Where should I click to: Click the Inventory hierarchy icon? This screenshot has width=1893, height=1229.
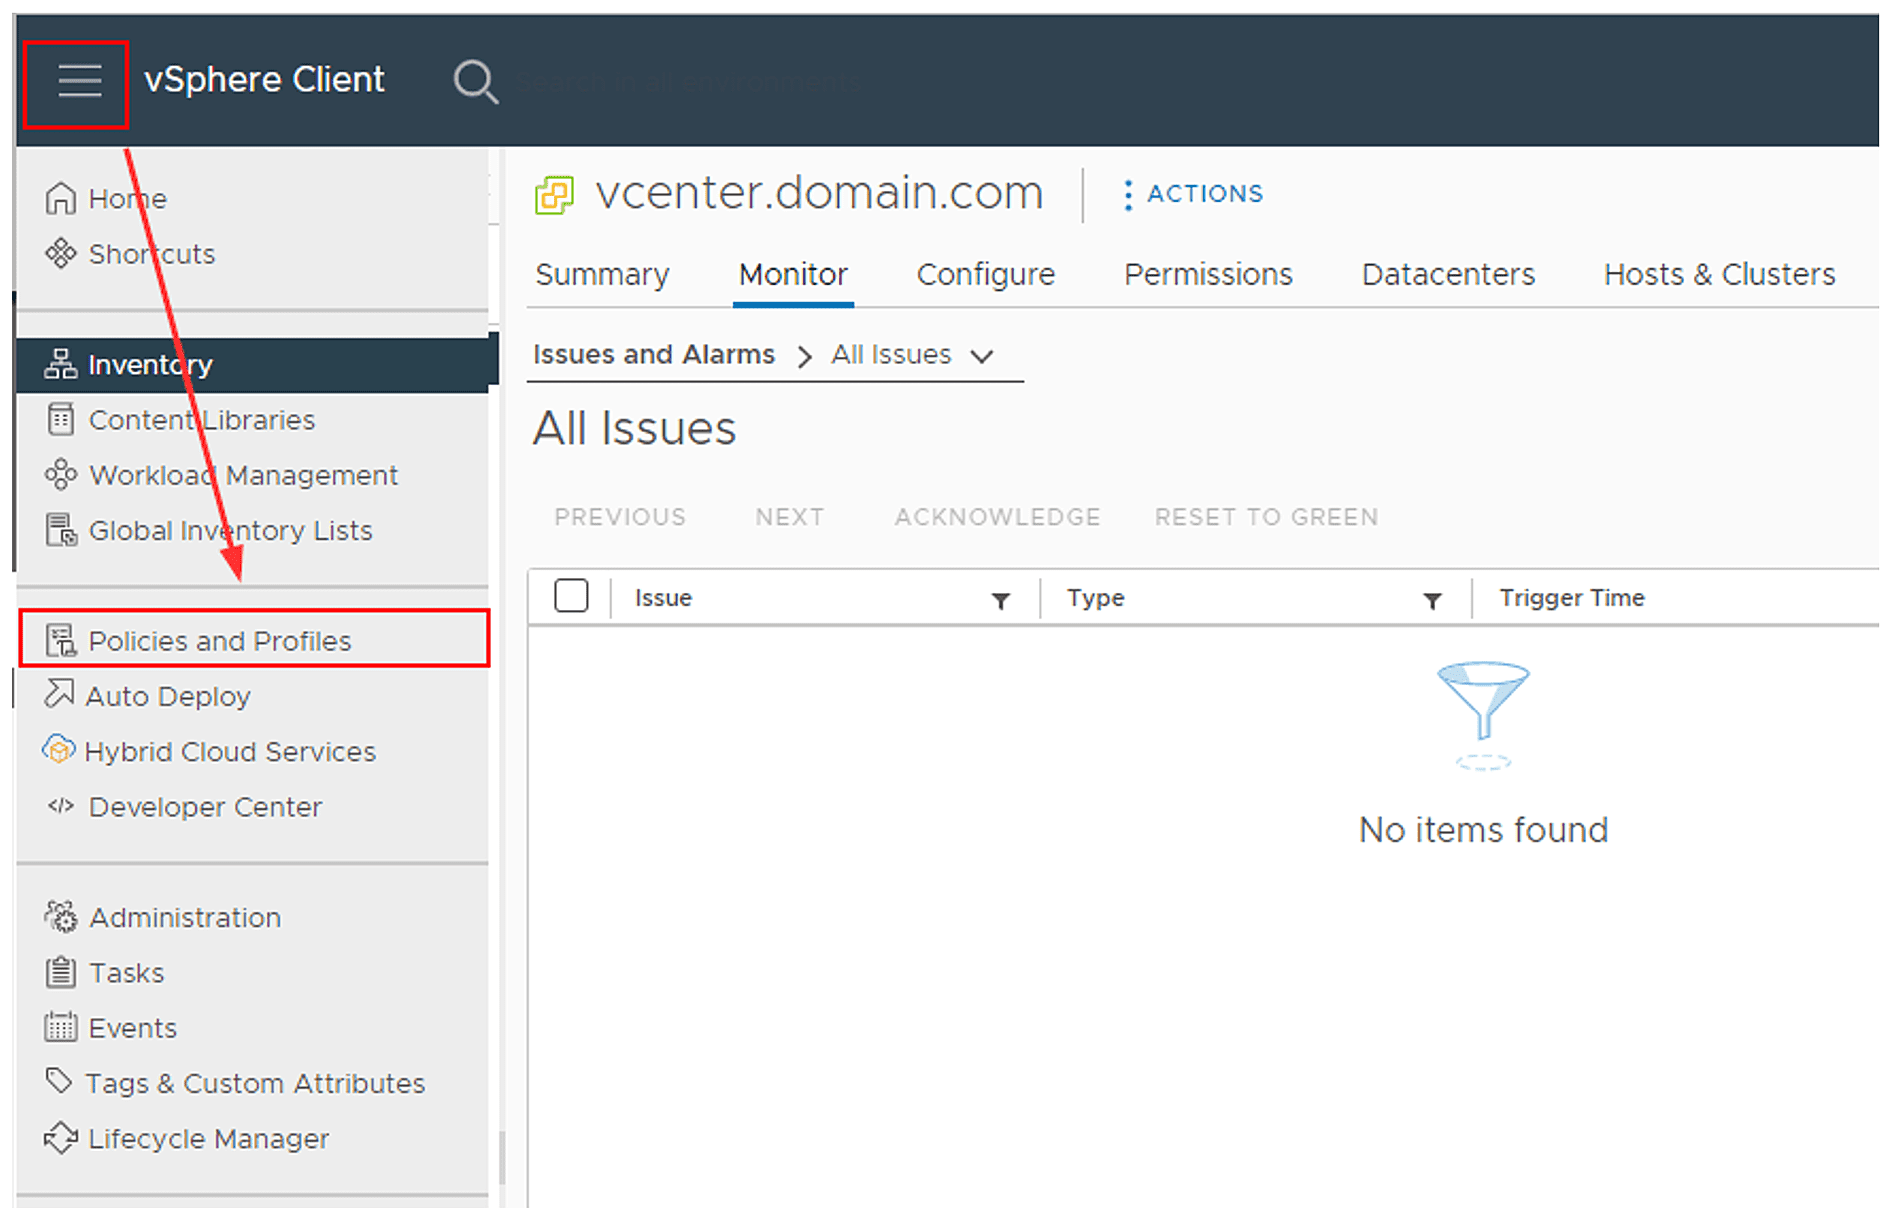(60, 364)
